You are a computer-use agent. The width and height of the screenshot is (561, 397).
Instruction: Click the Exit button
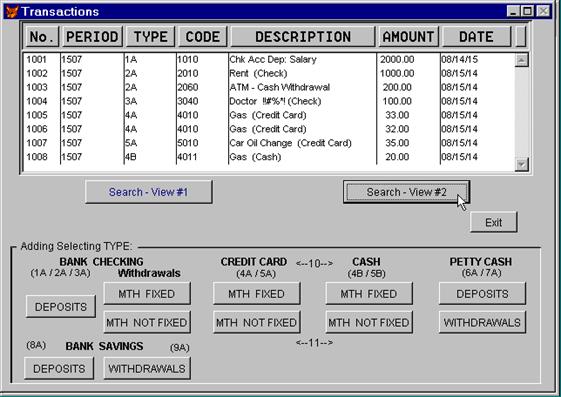point(493,222)
